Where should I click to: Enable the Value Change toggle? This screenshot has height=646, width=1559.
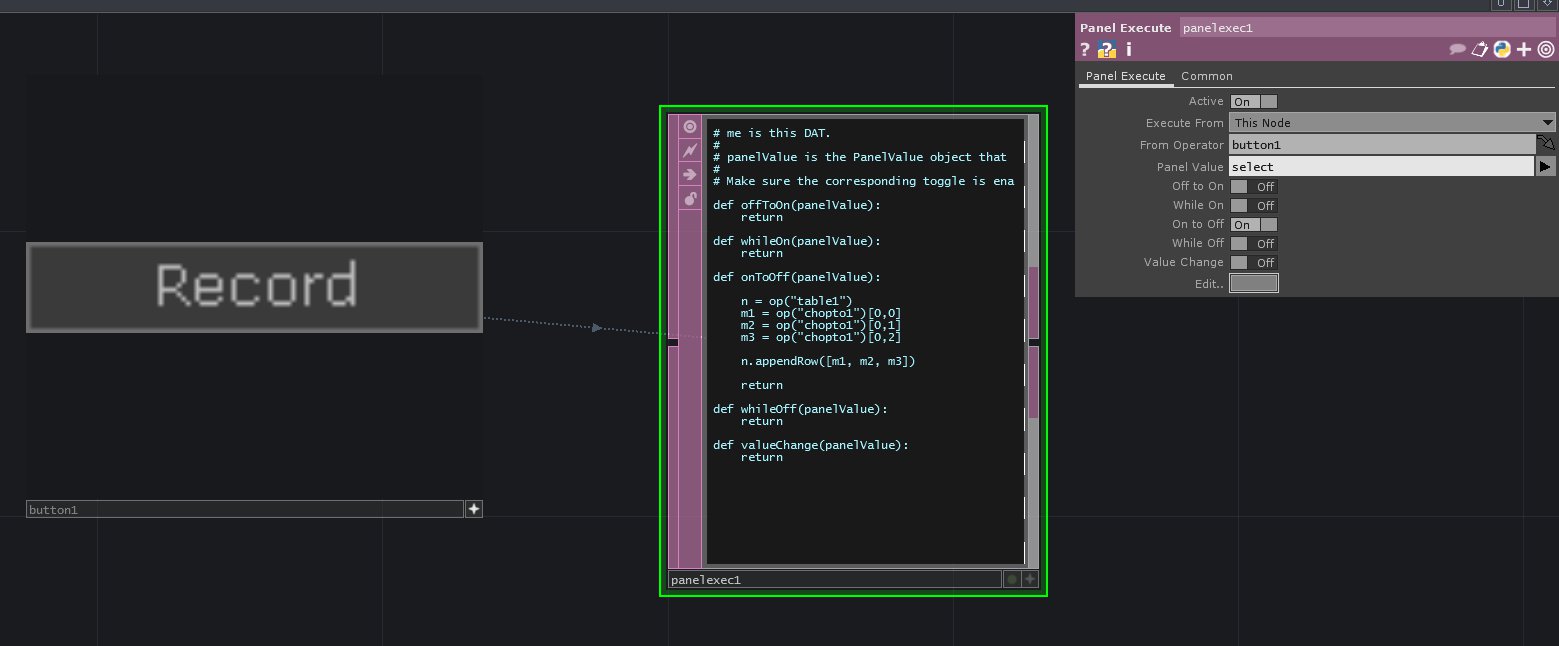[1253, 263]
